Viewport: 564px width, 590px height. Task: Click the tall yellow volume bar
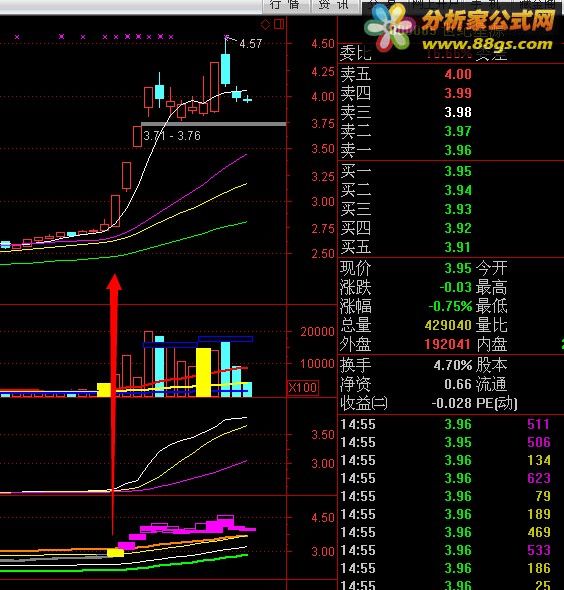point(203,372)
